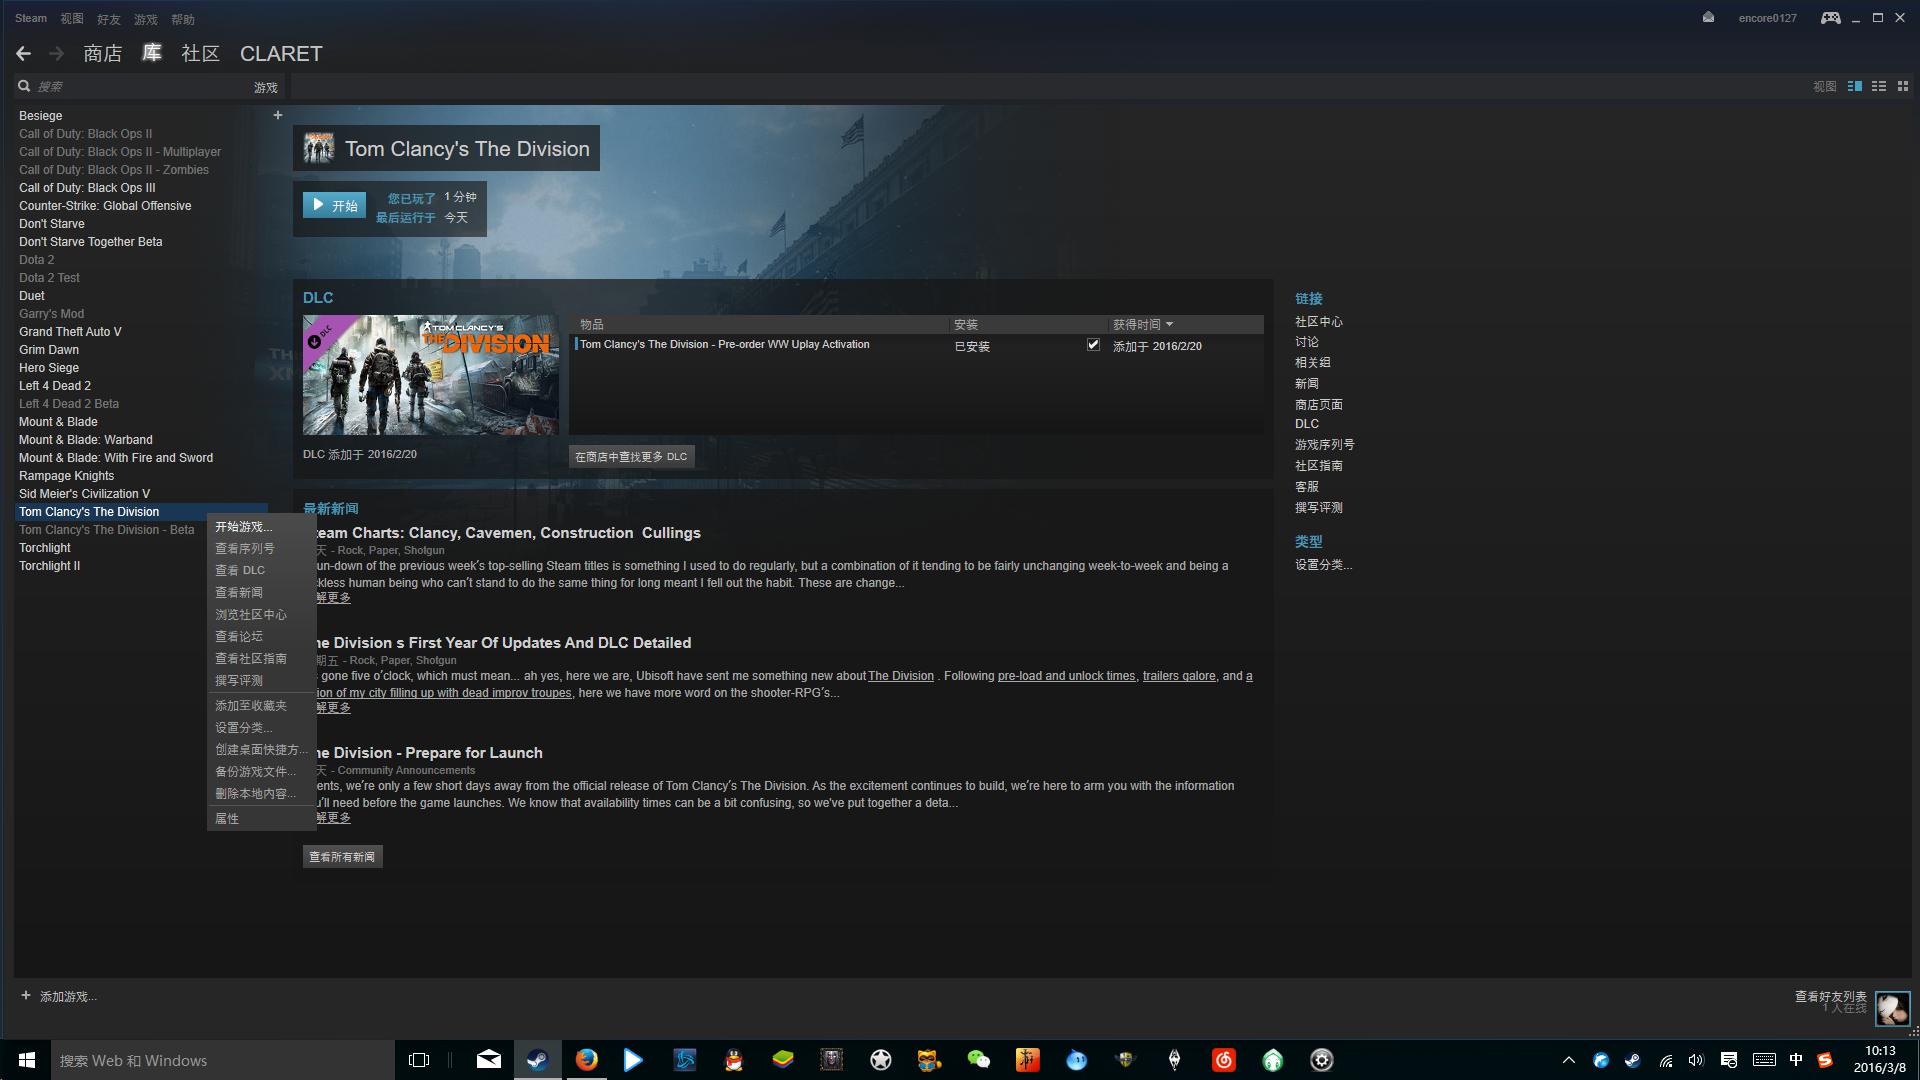Open volume control in system tray
This screenshot has width=1920, height=1080.
tap(1696, 1060)
